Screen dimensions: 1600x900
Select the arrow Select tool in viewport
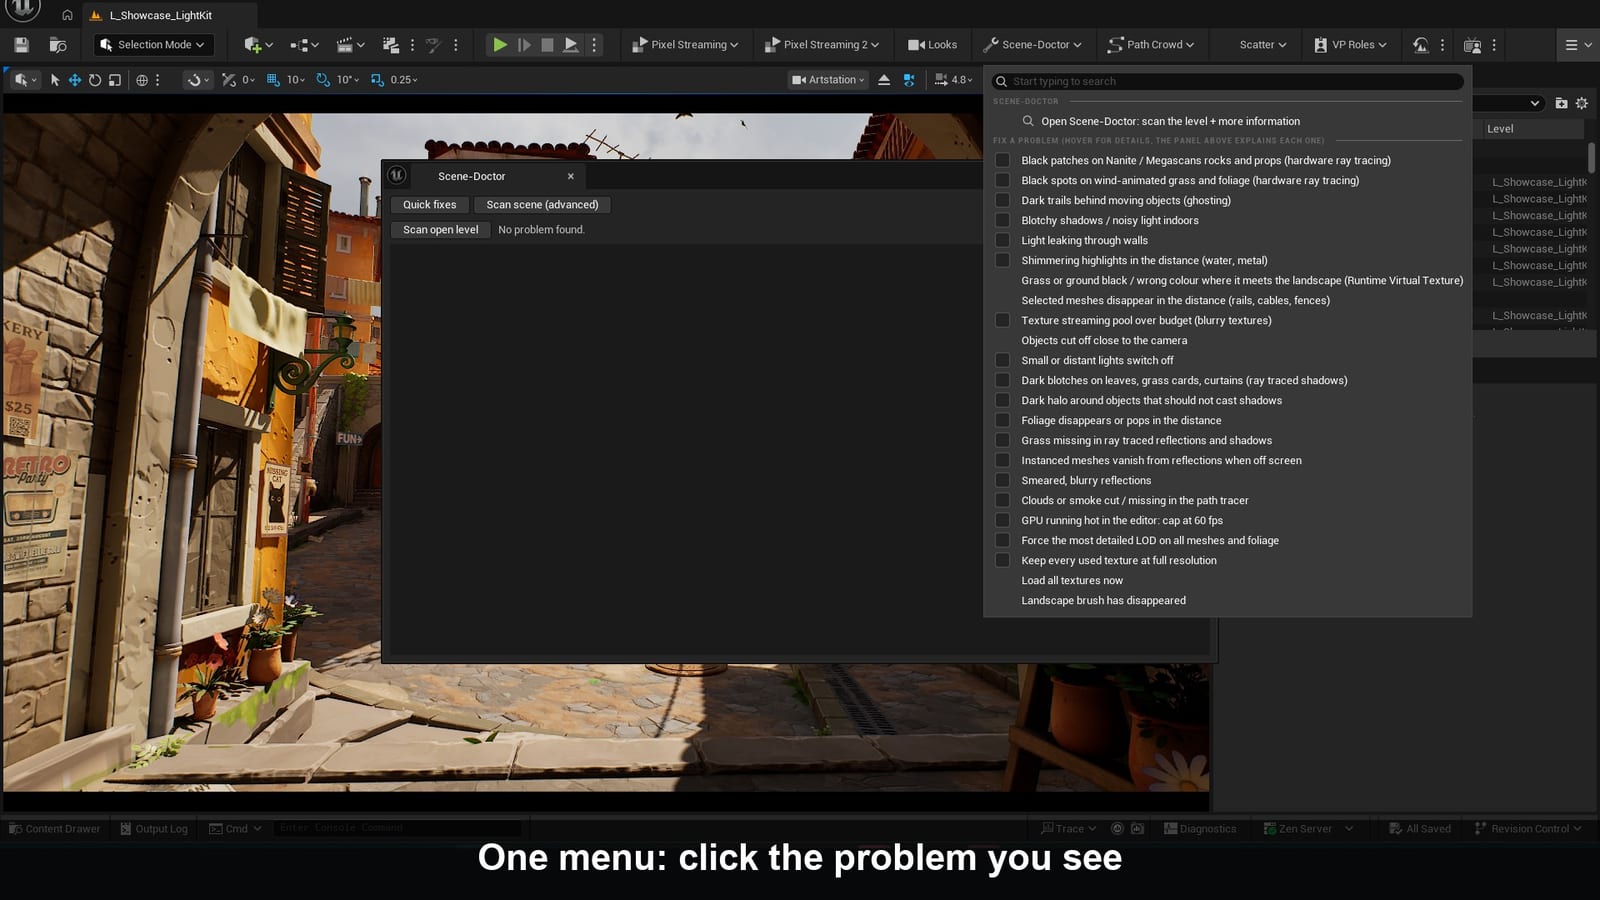coord(55,80)
